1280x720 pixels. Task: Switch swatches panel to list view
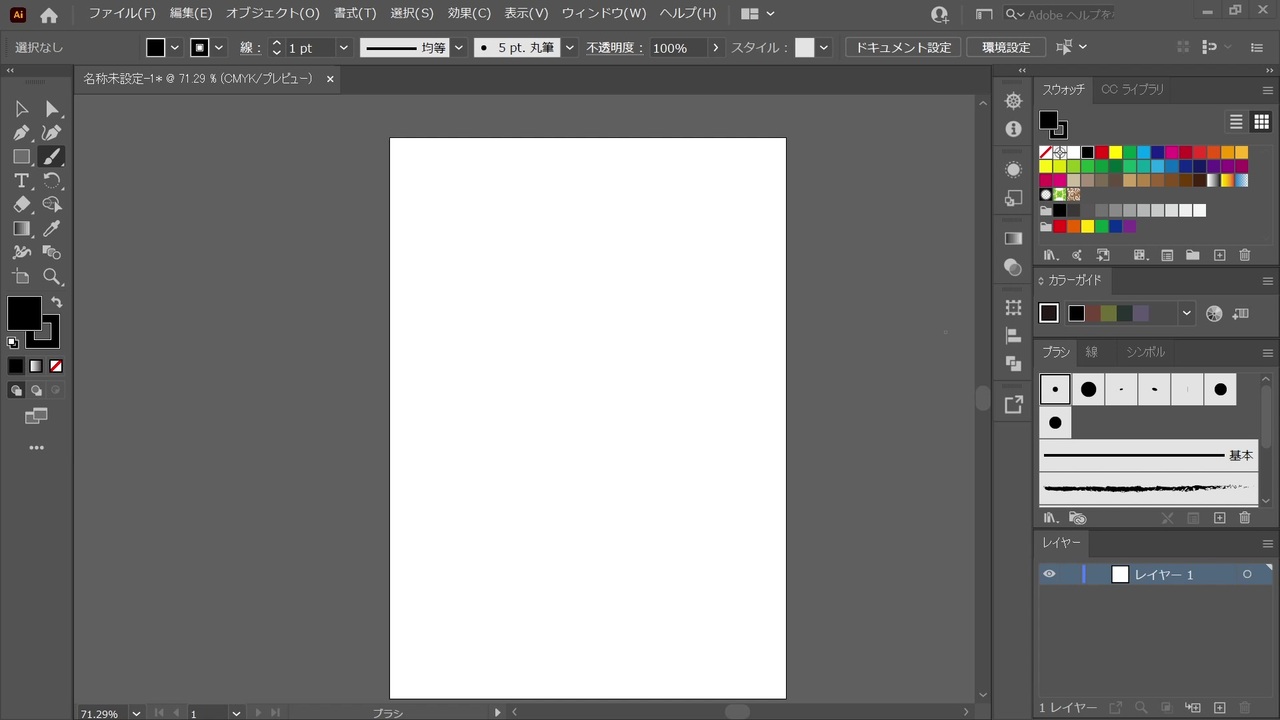1236,122
